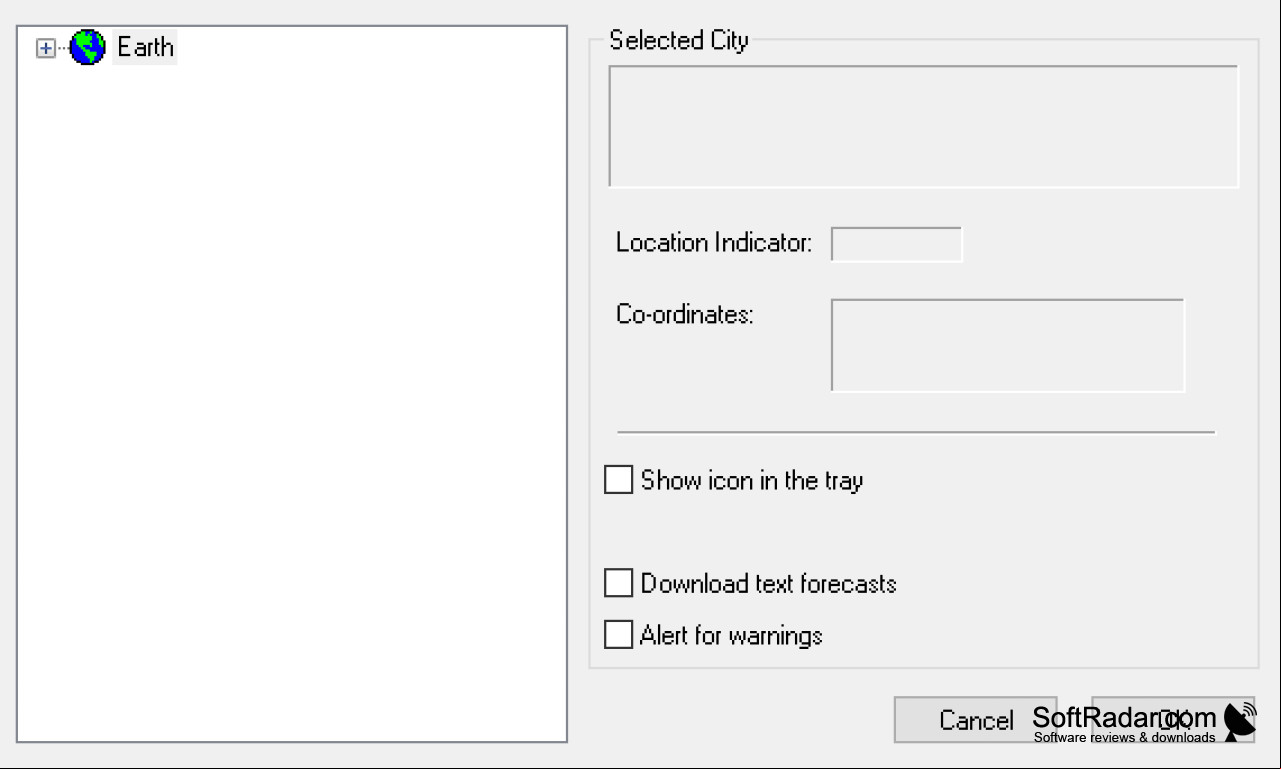Click empty space in the location tree panel

tap(292, 400)
